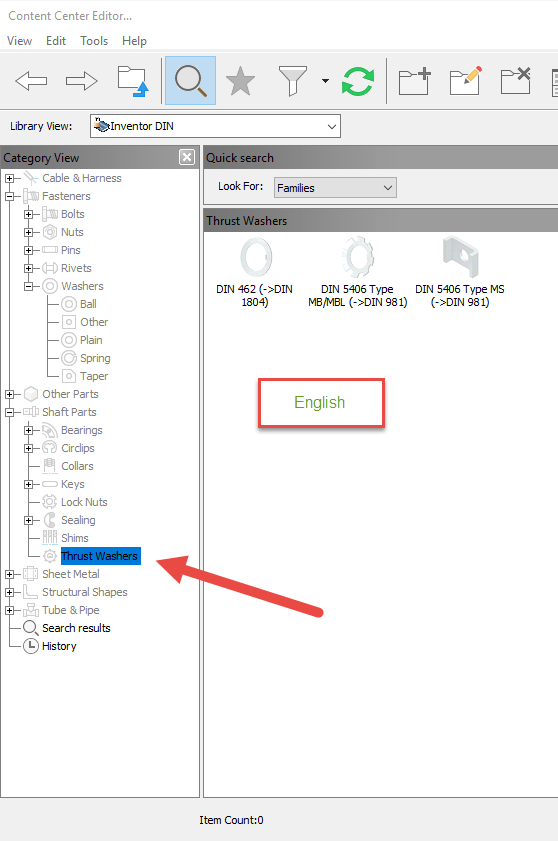Expand the Bolts tree node
The image size is (558, 841).
point(28,214)
